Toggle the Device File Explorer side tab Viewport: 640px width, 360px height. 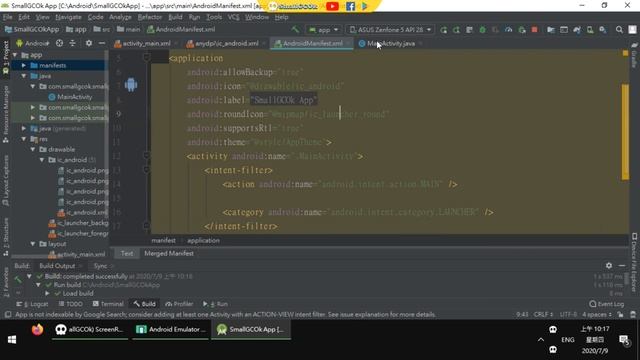[634, 262]
